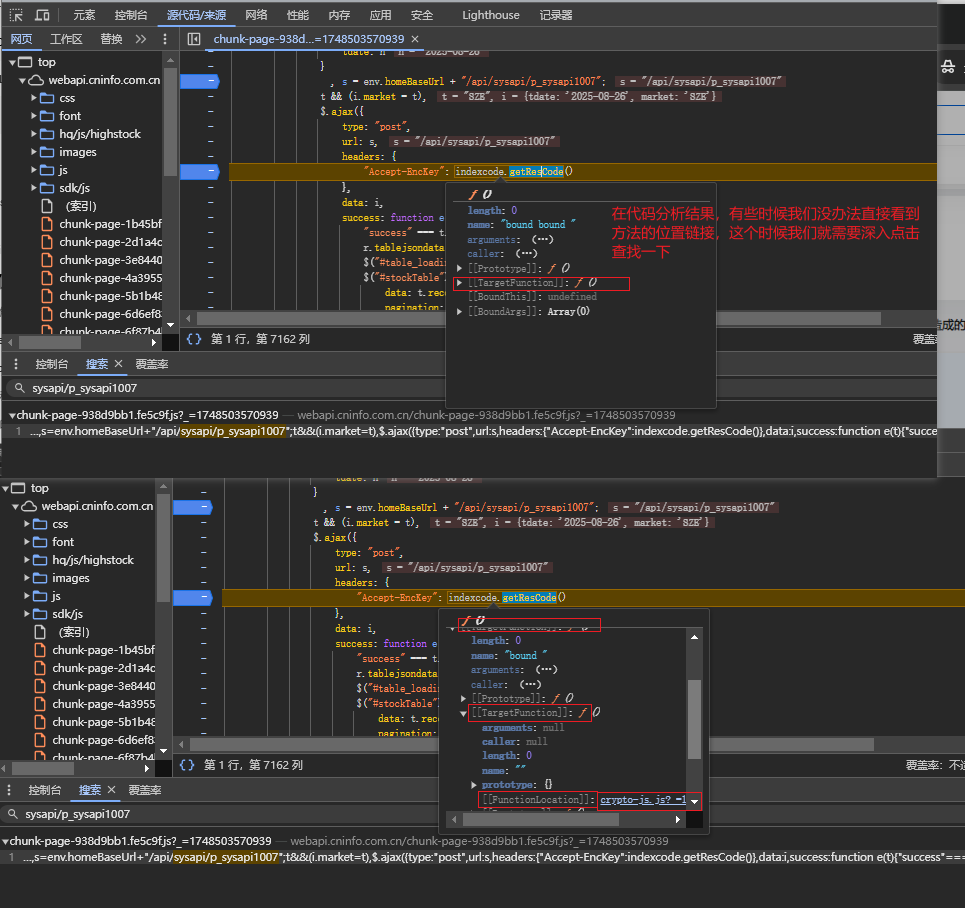This screenshot has height=908, width=965.
Task: Activate the inspect element picker icon
Action: click(x=16, y=15)
